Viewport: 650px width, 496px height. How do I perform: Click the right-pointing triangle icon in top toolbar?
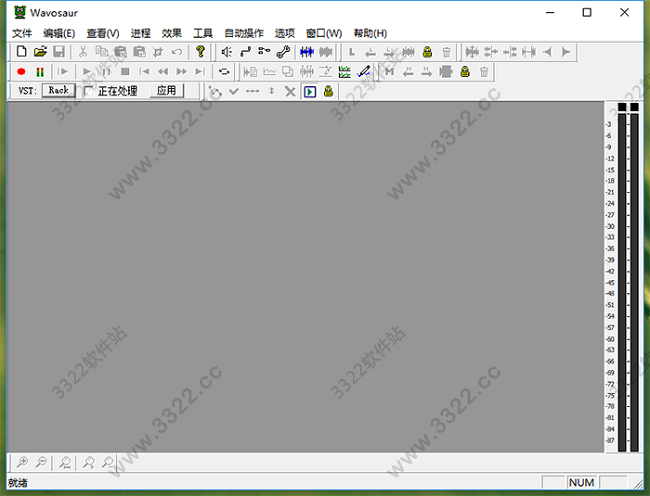(566, 52)
